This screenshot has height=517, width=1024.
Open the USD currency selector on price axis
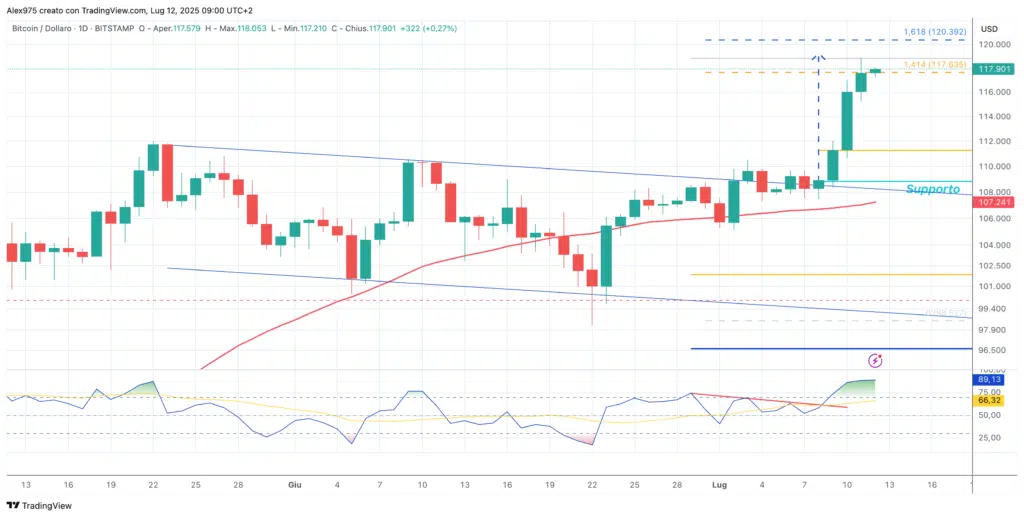pos(990,28)
